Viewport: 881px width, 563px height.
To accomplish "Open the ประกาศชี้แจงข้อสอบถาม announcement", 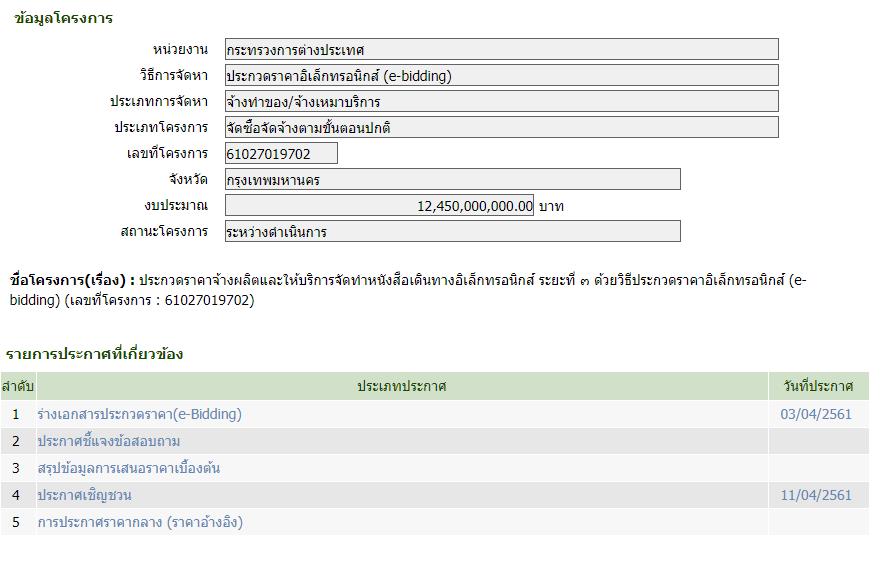I will pos(109,441).
